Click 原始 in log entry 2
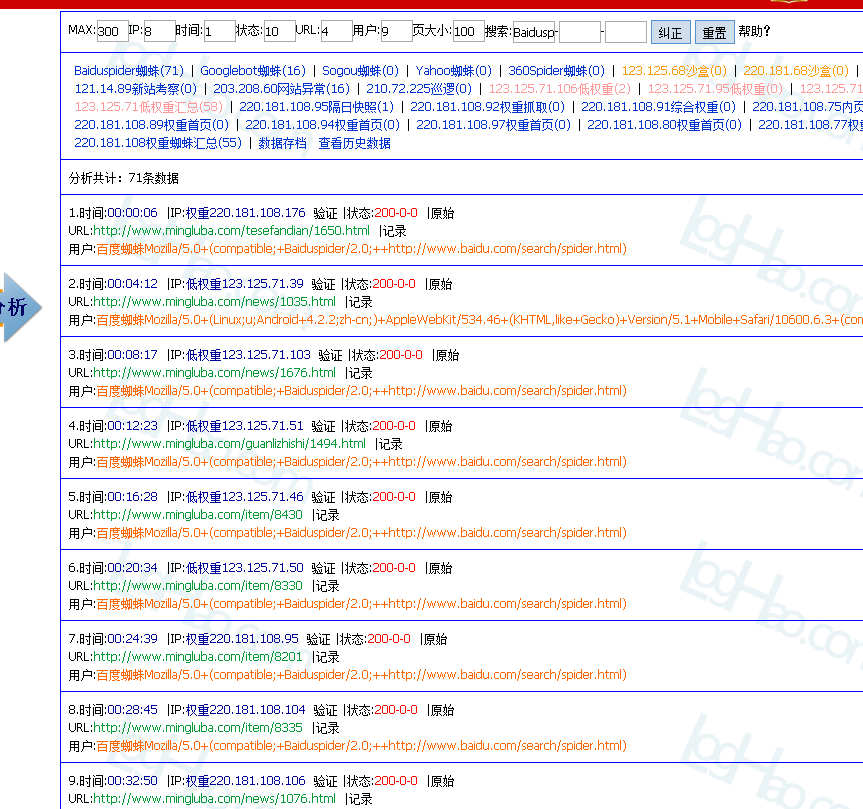This screenshot has width=863, height=809. 441,284
